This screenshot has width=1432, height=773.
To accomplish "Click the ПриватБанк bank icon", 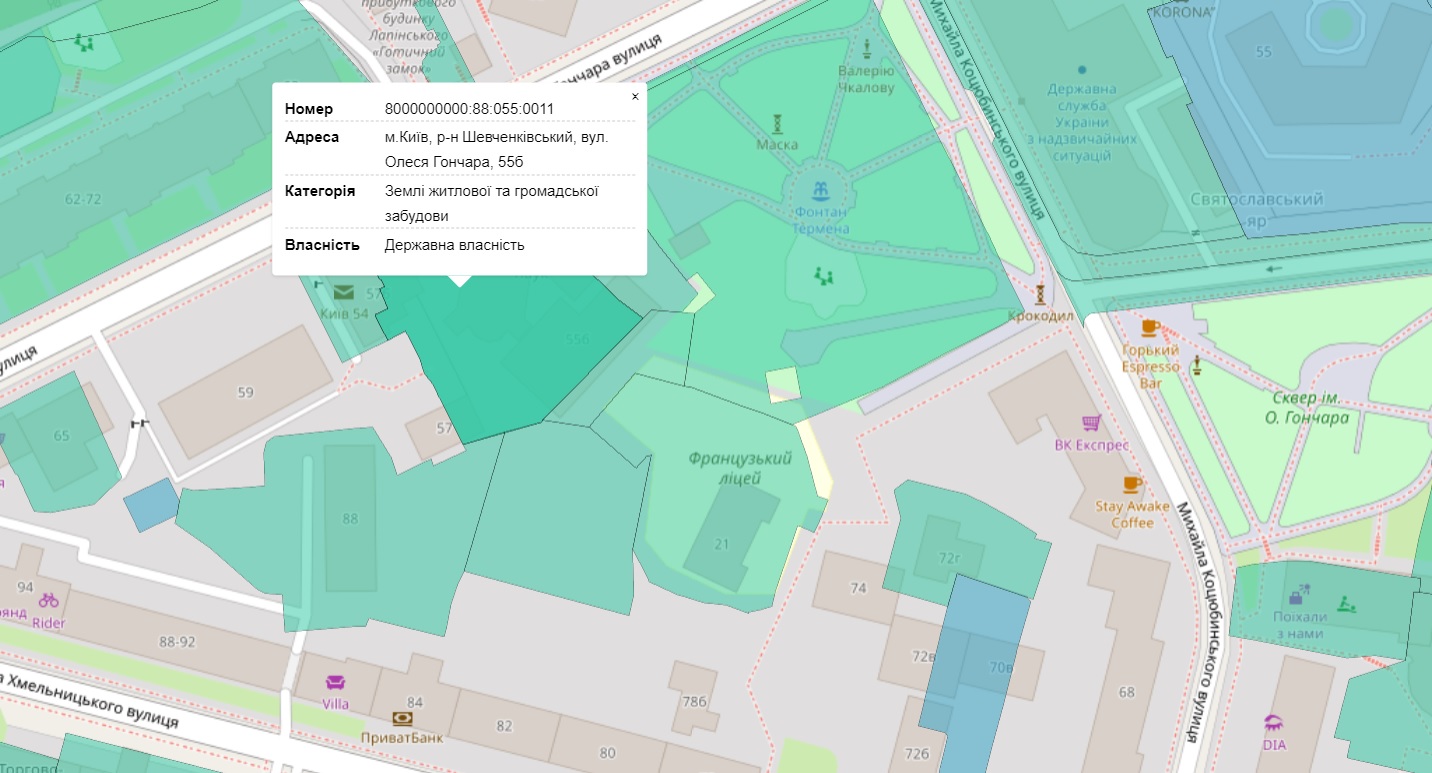I will [x=402, y=719].
